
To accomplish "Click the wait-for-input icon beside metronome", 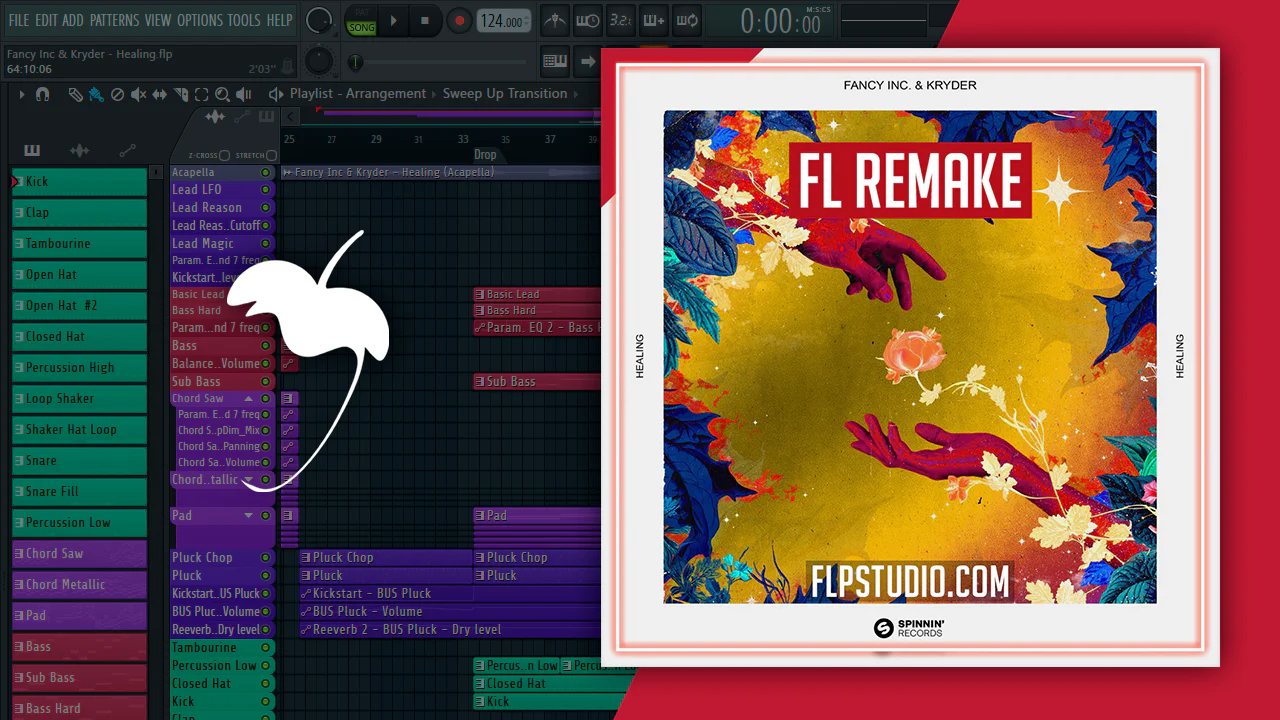I will click(588, 20).
